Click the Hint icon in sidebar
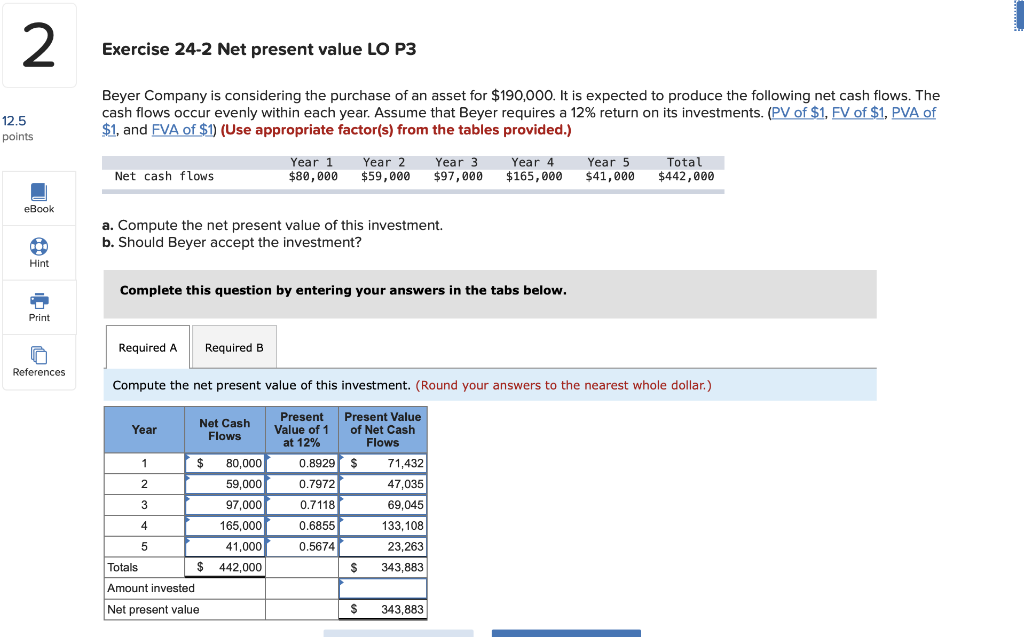The image size is (1024, 637). [x=39, y=252]
